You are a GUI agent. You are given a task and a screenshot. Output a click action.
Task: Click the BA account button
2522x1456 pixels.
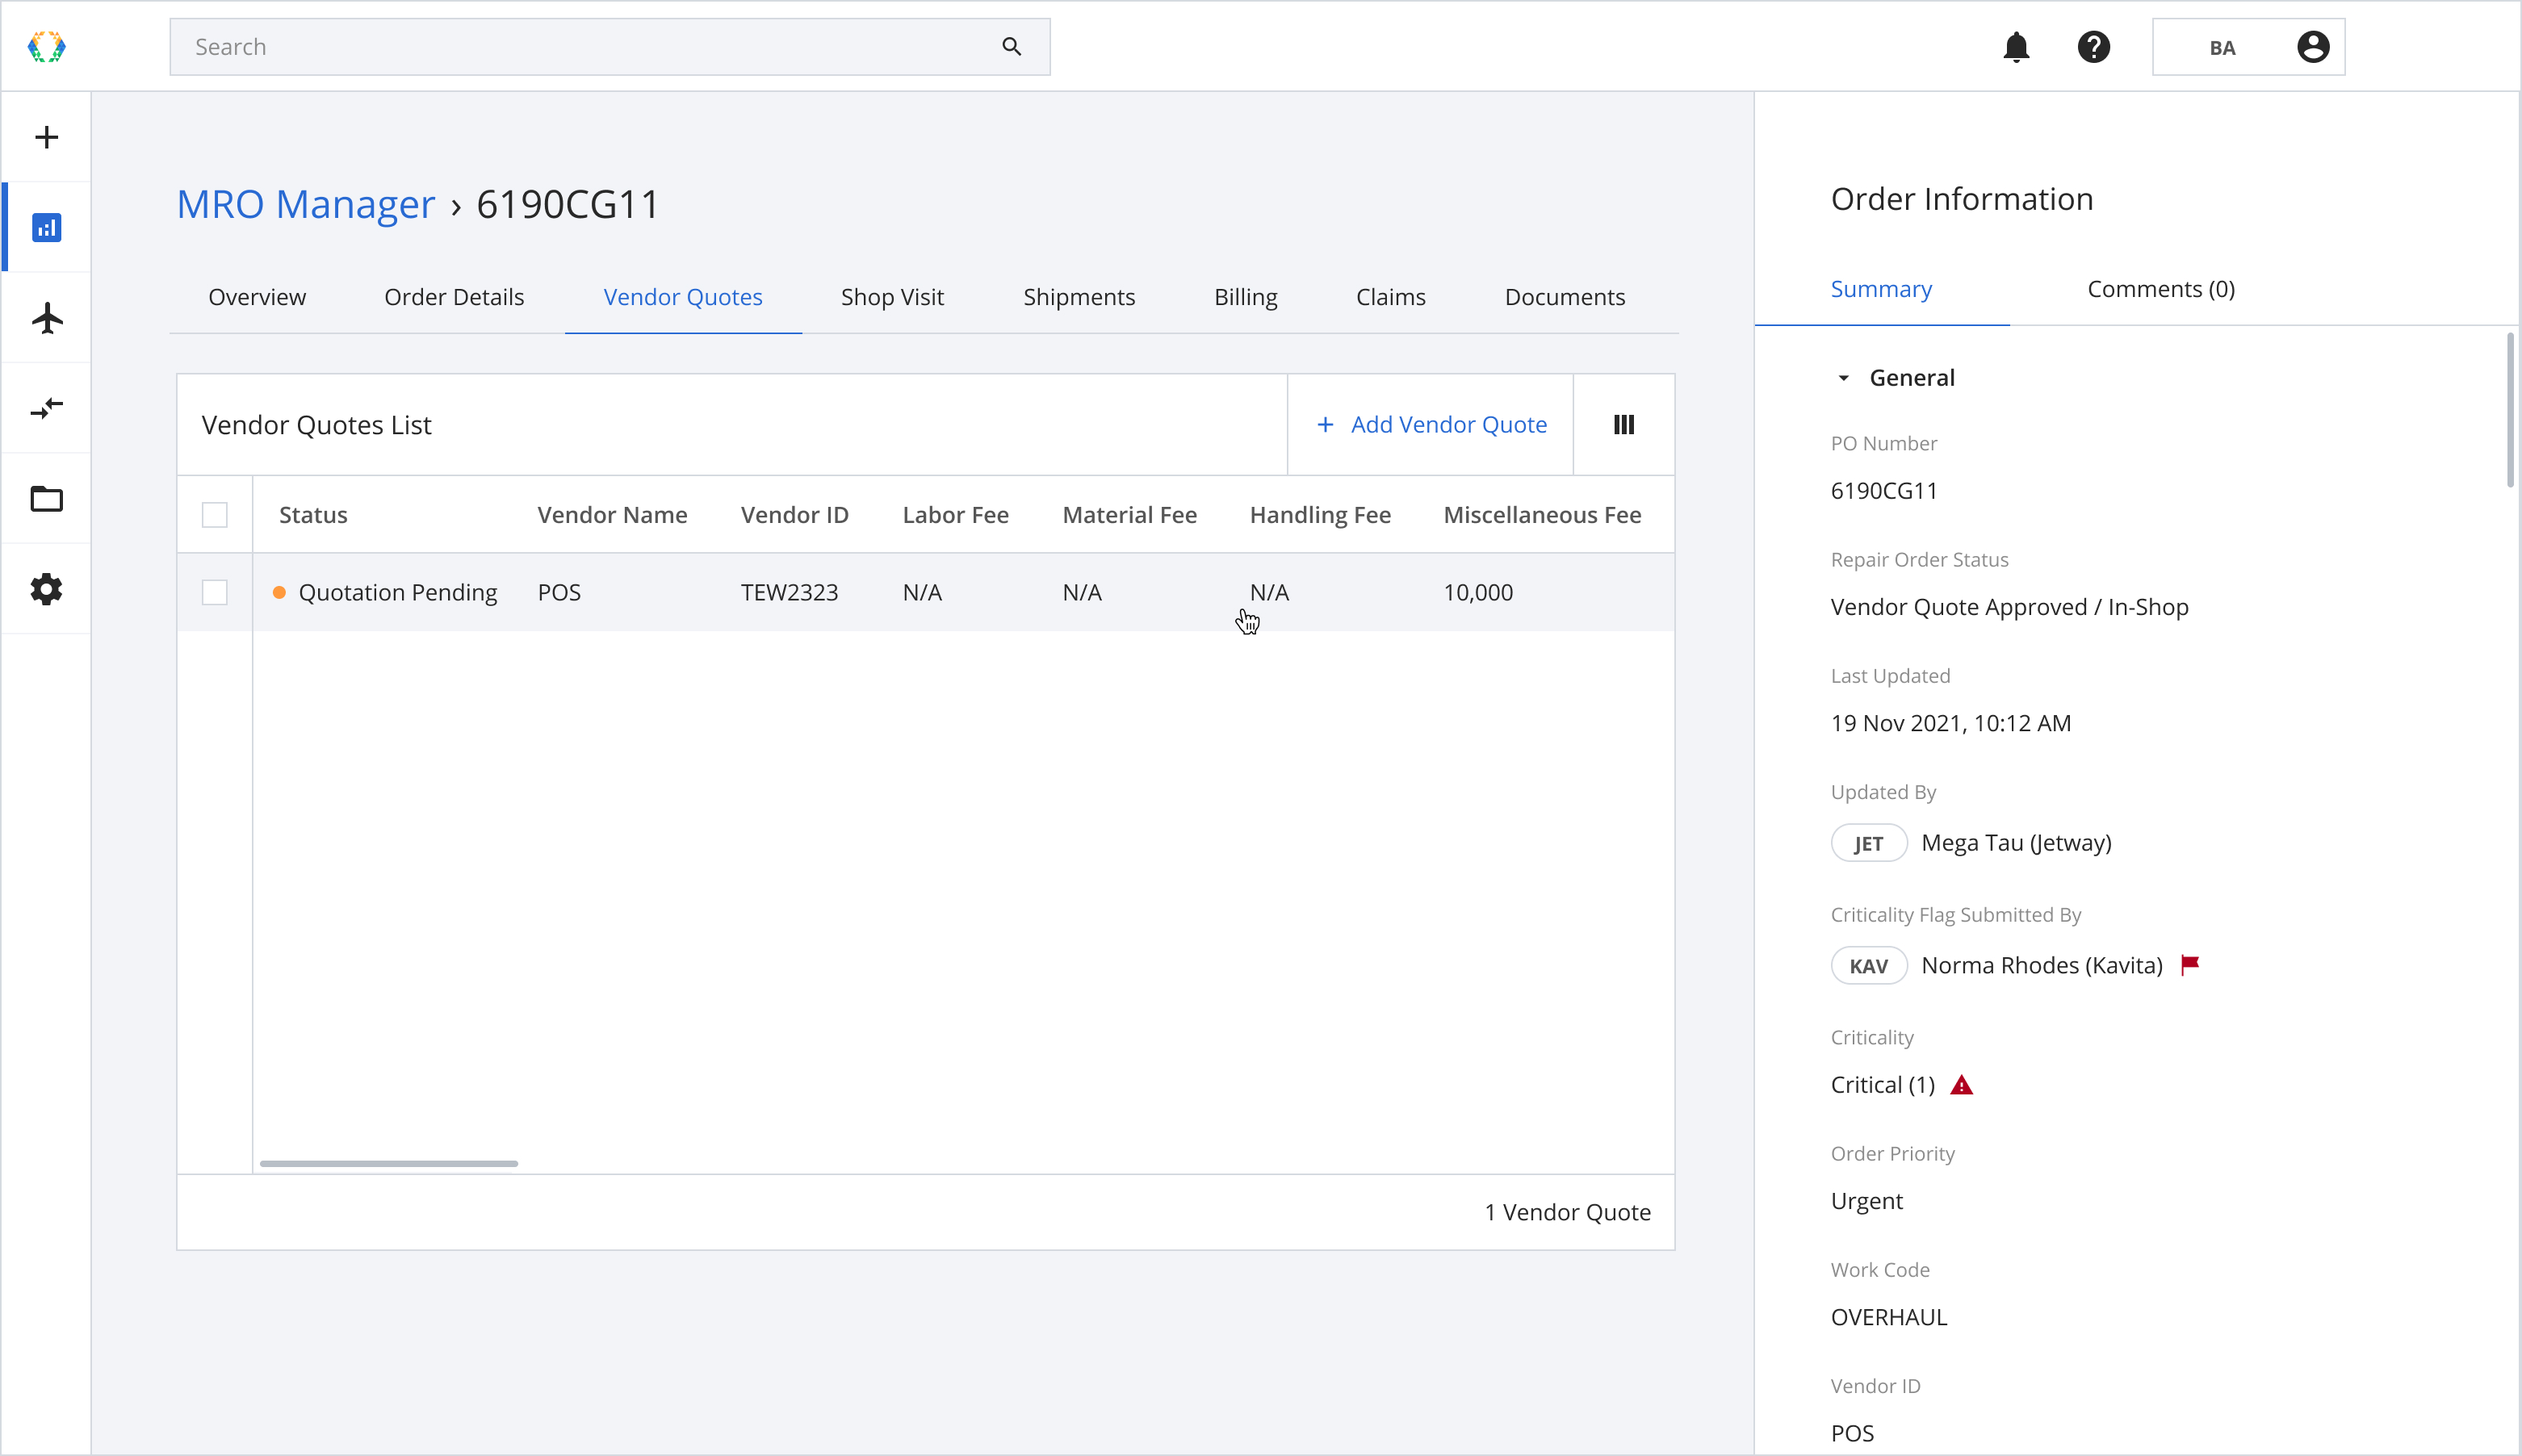[2248, 47]
